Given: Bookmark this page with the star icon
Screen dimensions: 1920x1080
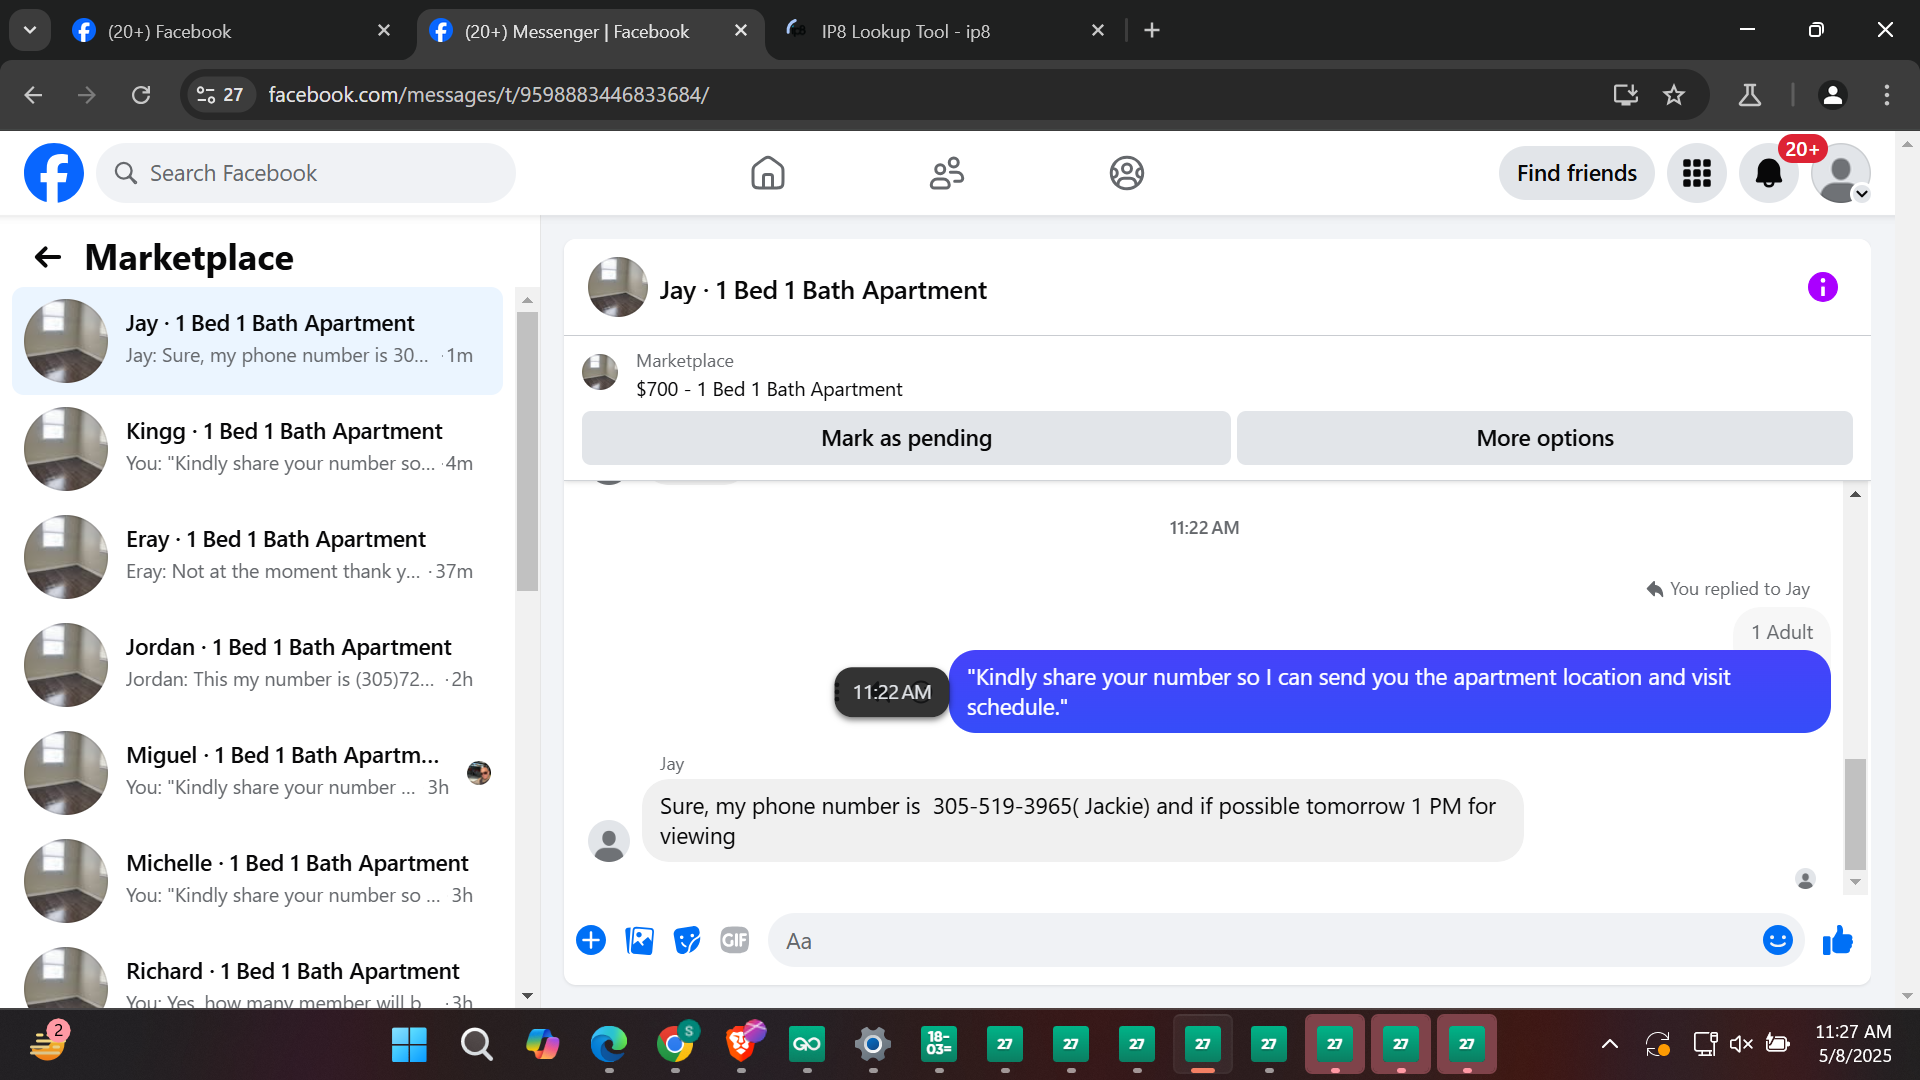Looking at the screenshot, I should point(1674,95).
